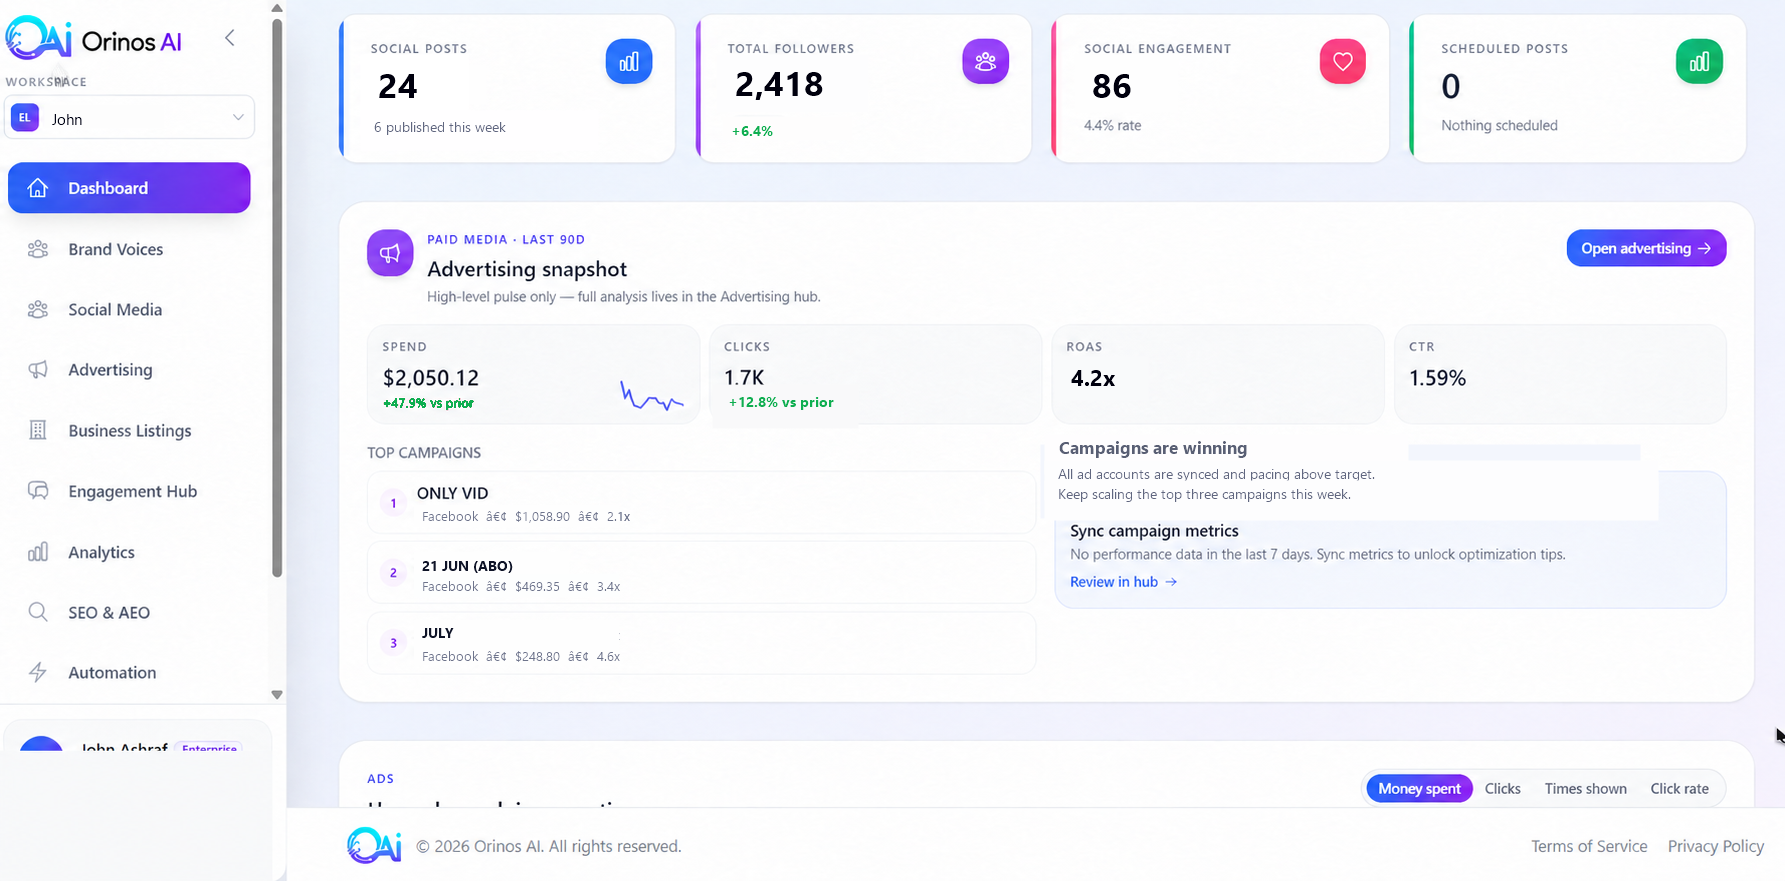Open the Dashboard menu item
The image size is (1785, 881).
[x=129, y=188]
